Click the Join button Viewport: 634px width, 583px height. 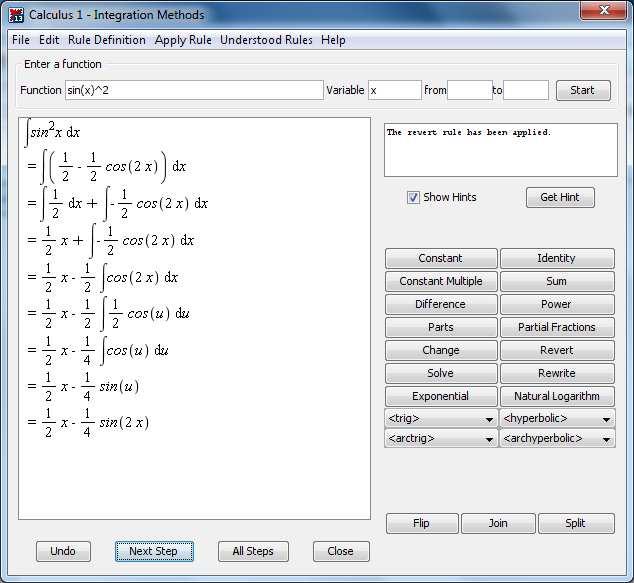click(x=498, y=524)
